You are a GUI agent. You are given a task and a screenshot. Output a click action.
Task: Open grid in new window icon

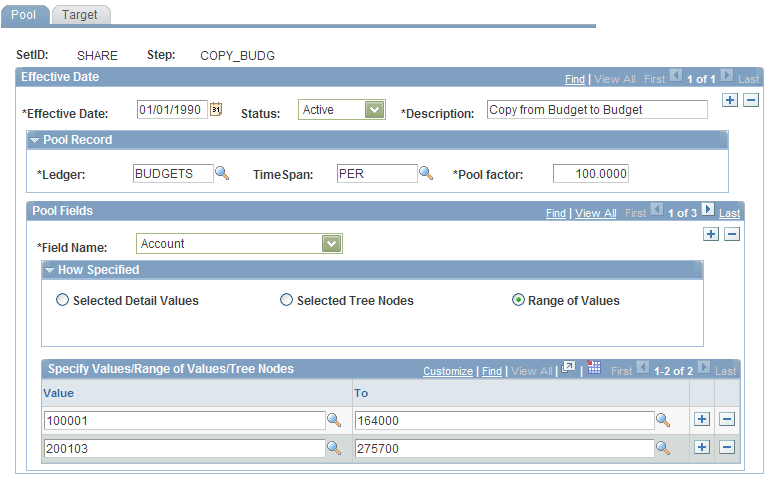click(x=569, y=367)
